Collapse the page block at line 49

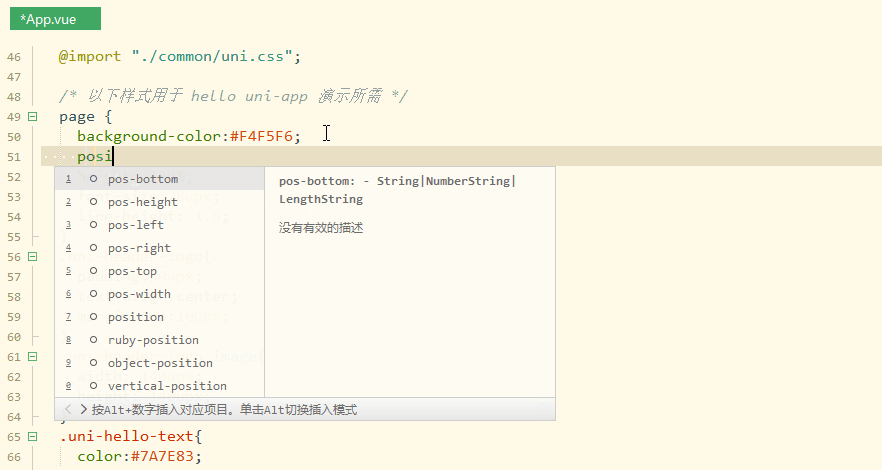click(x=32, y=117)
